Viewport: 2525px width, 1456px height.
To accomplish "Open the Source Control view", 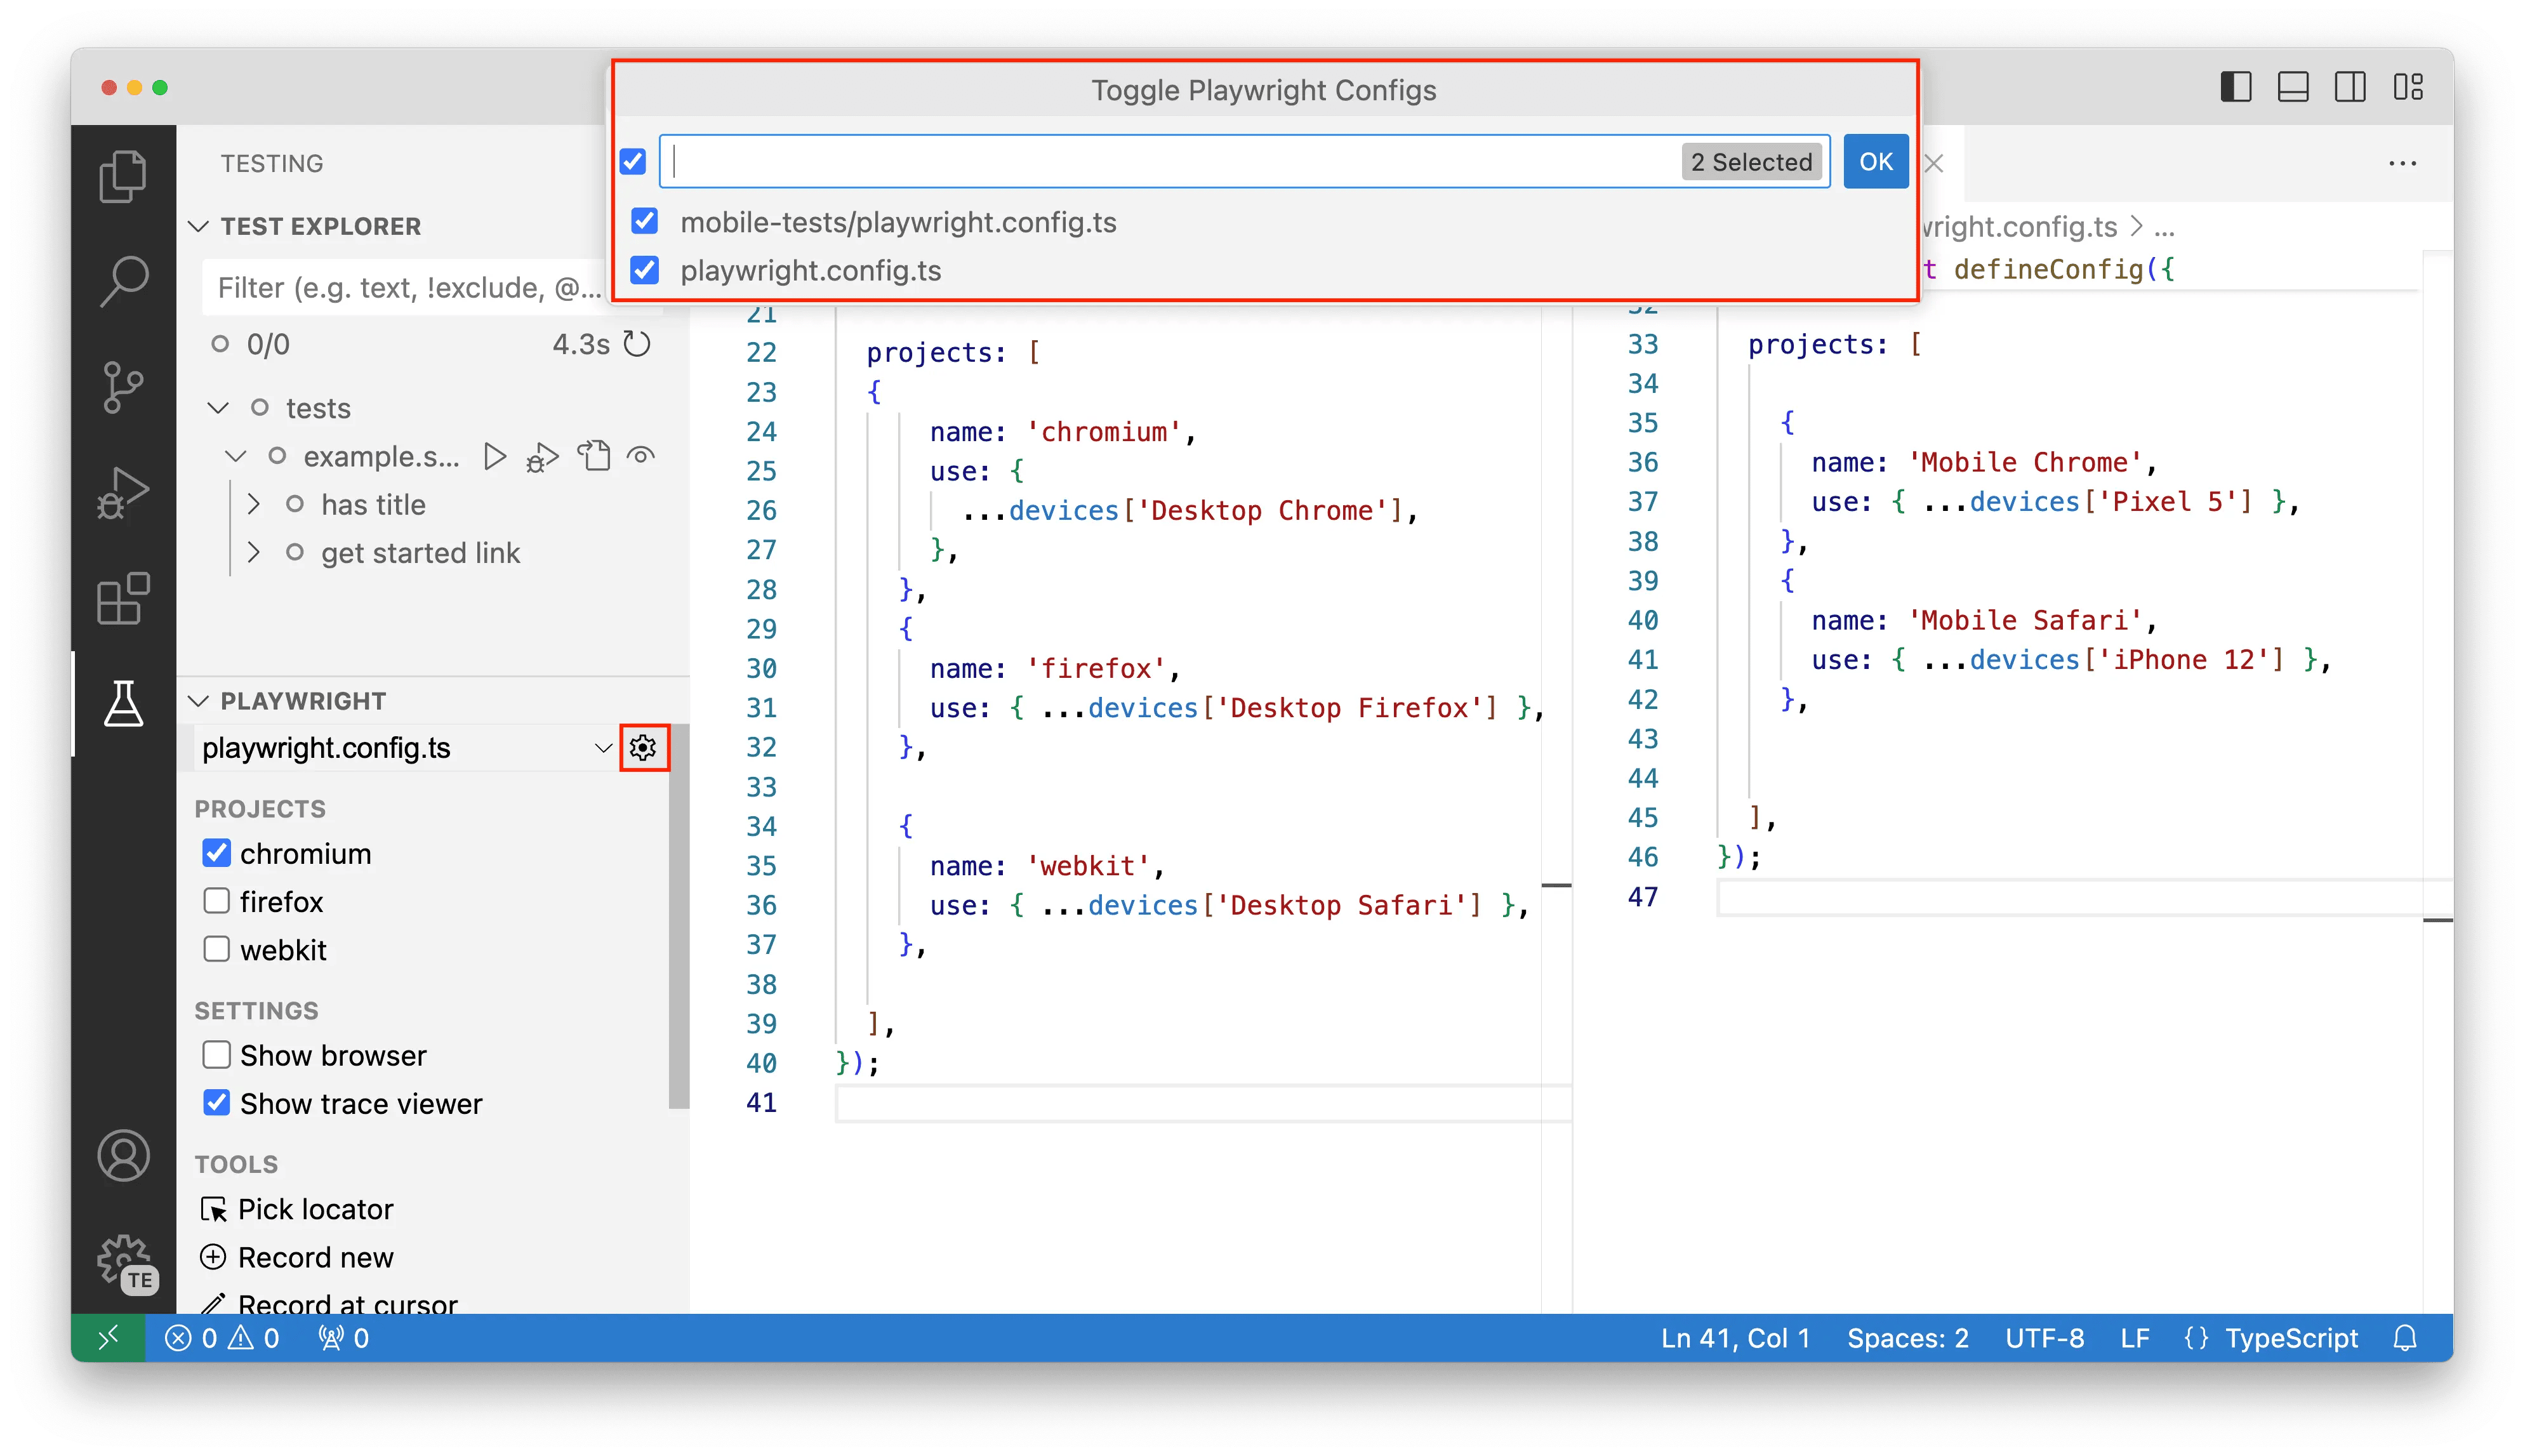I will click(123, 387).
